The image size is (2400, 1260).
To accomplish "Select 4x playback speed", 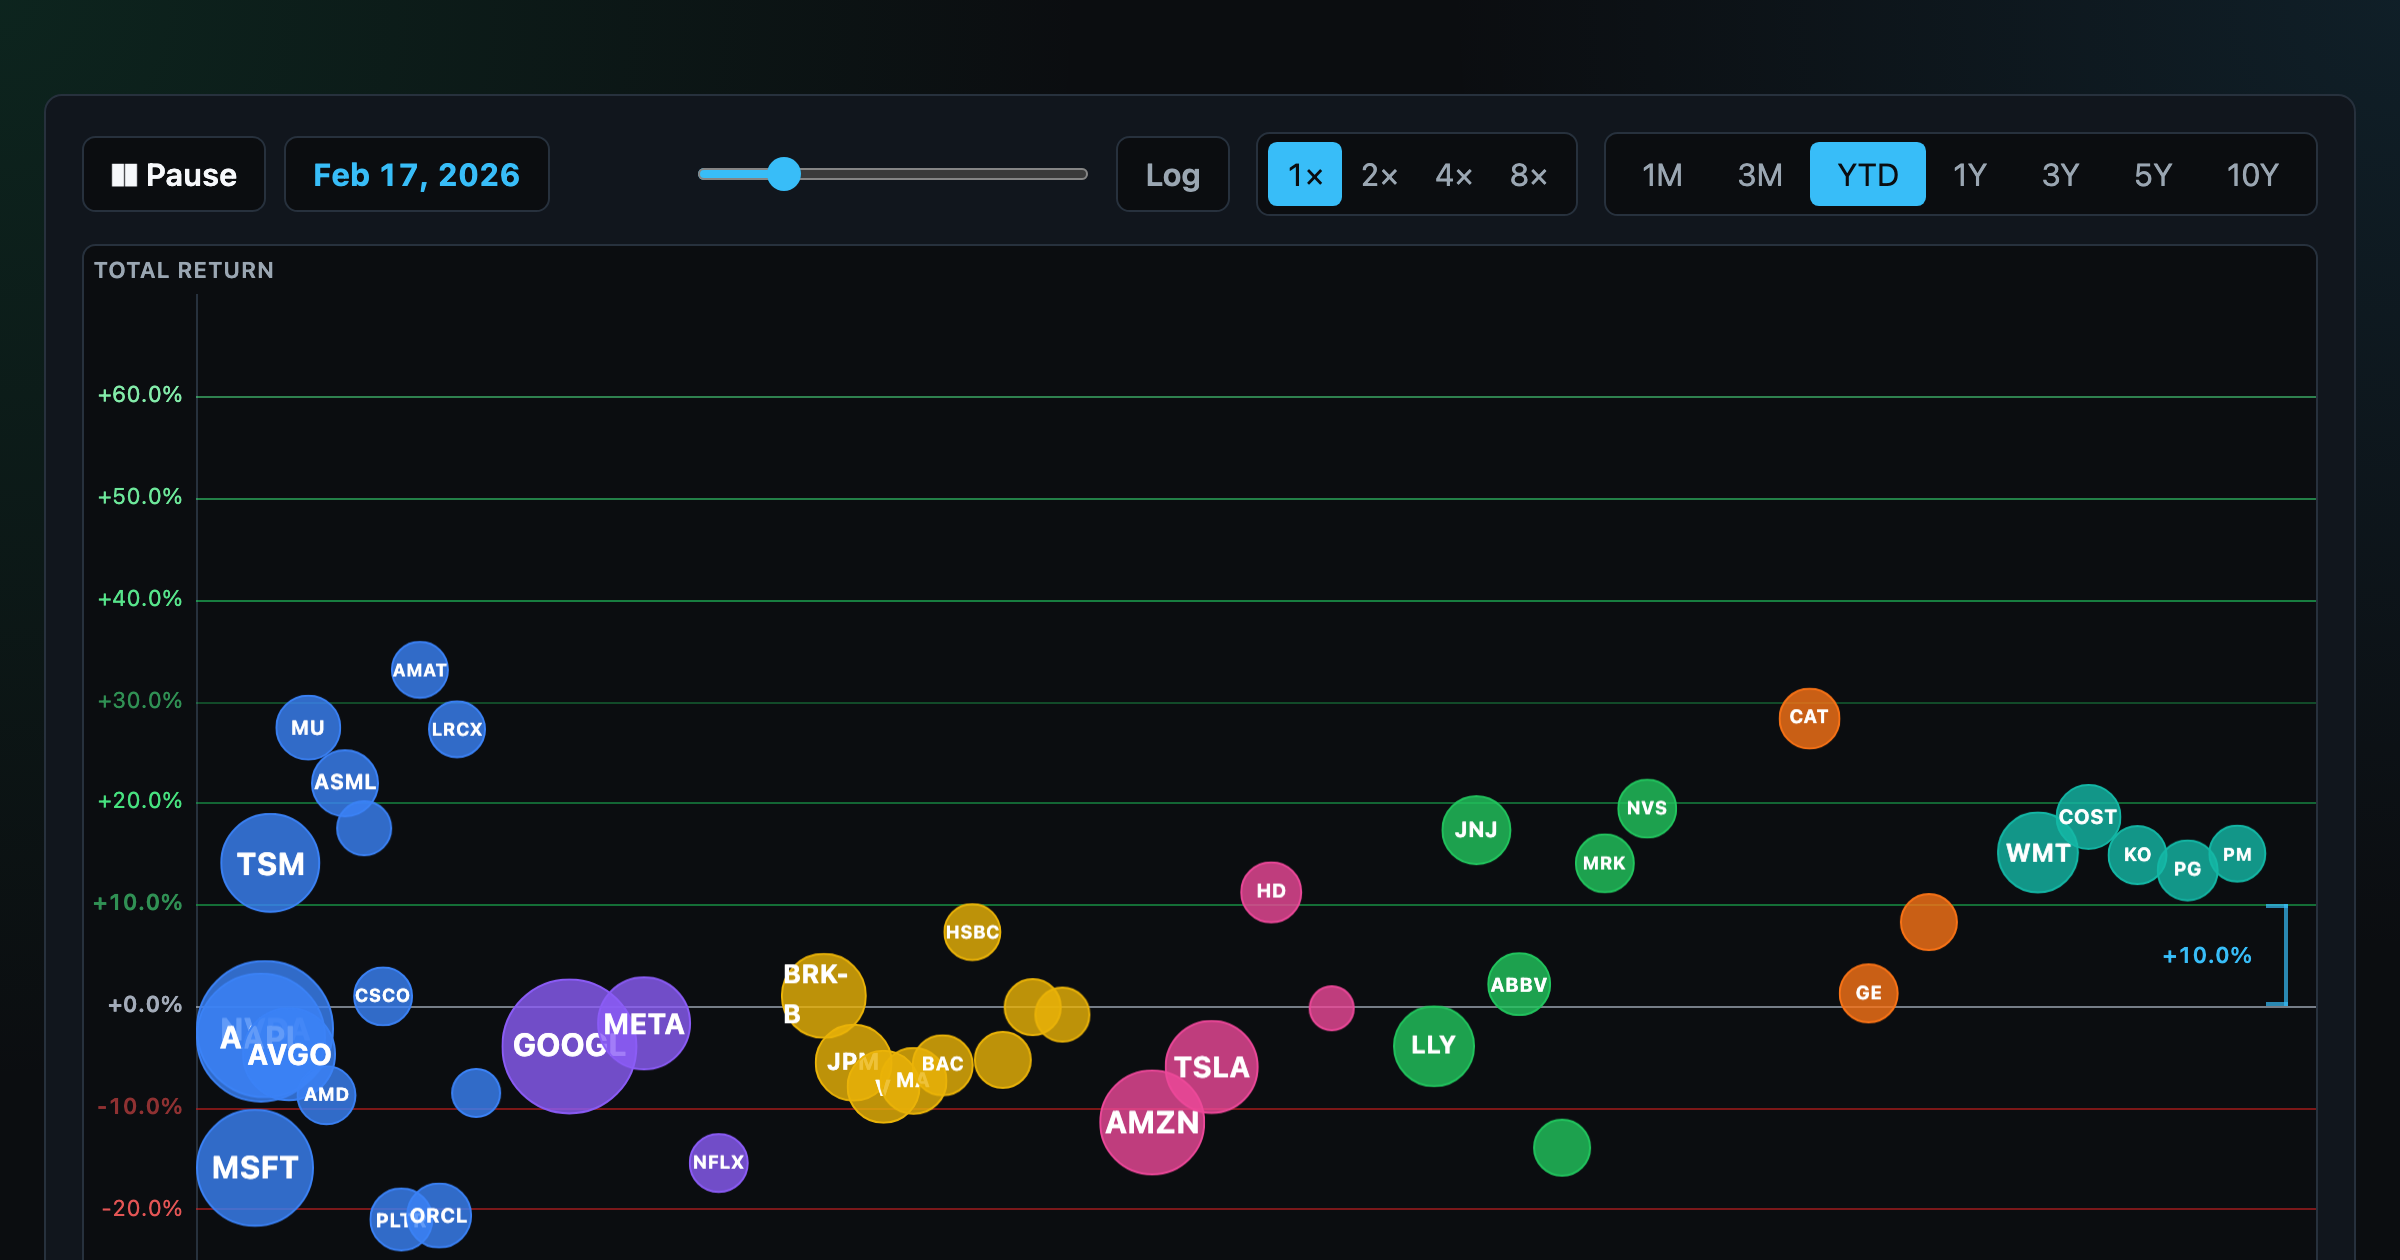I will coord(1453,175).
